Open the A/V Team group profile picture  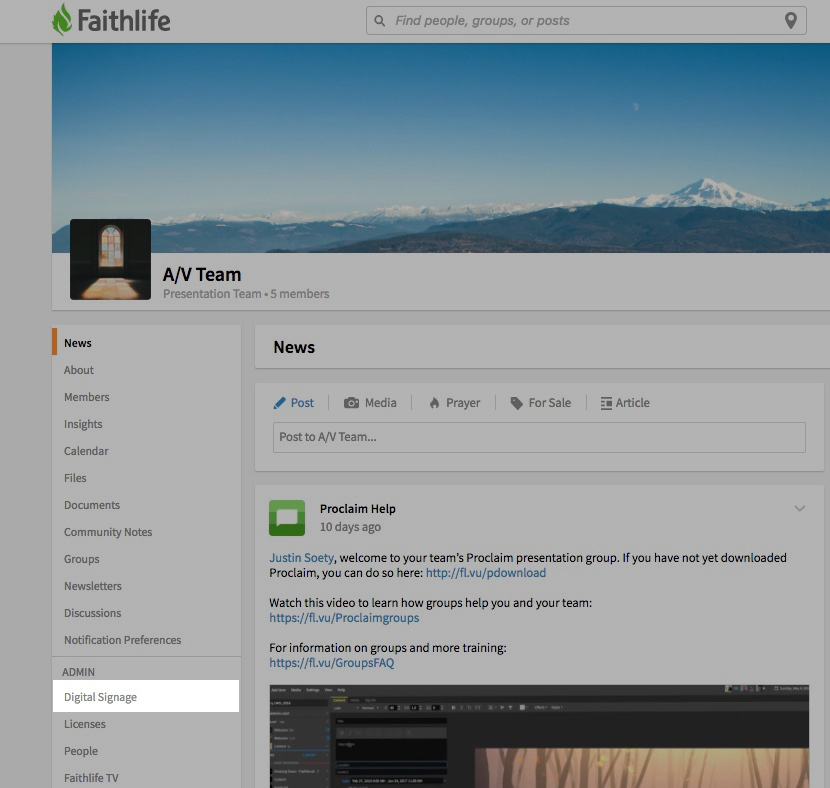point(110,259)
